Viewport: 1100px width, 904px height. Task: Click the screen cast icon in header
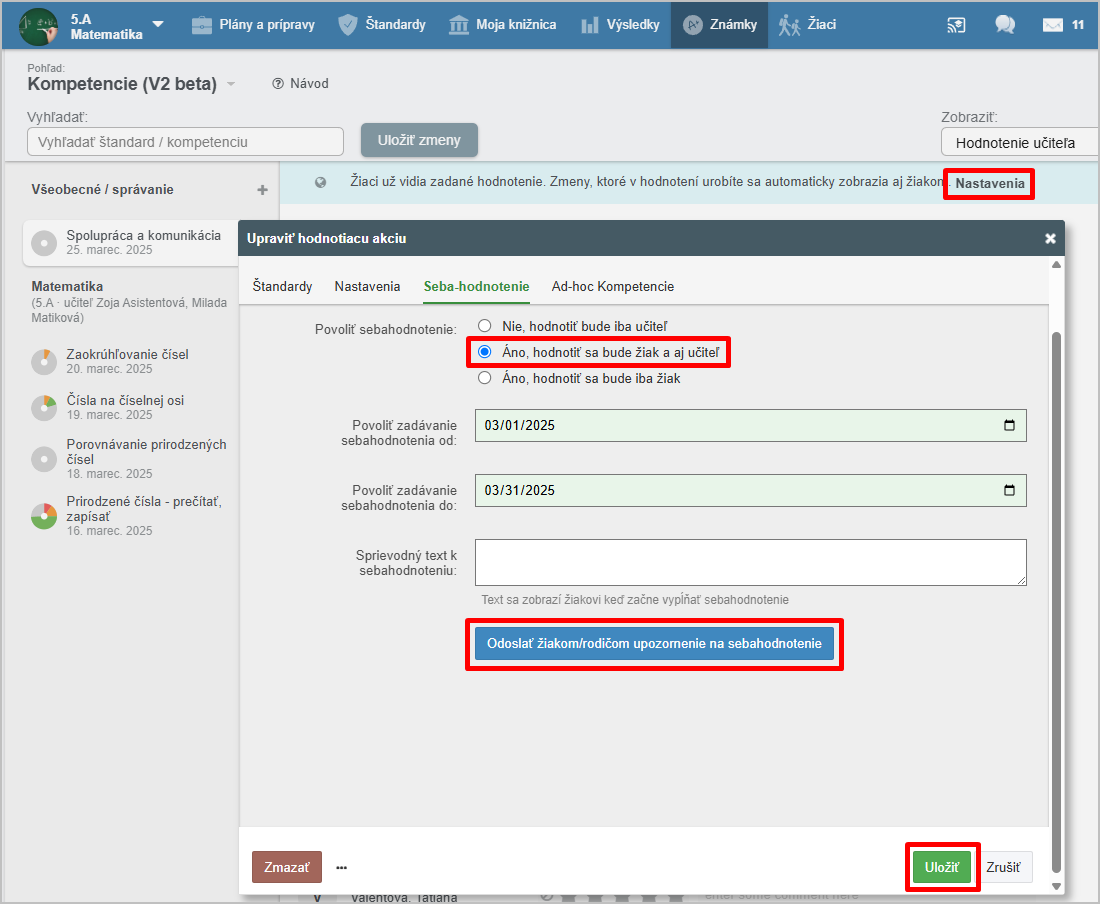coord(956,25)
